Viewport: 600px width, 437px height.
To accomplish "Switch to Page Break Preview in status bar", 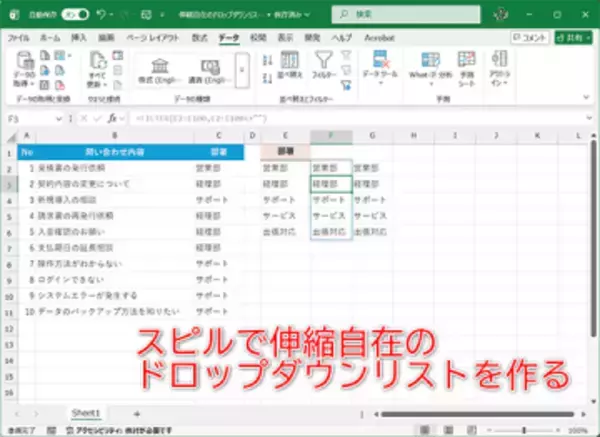I will tap(472, 430).
